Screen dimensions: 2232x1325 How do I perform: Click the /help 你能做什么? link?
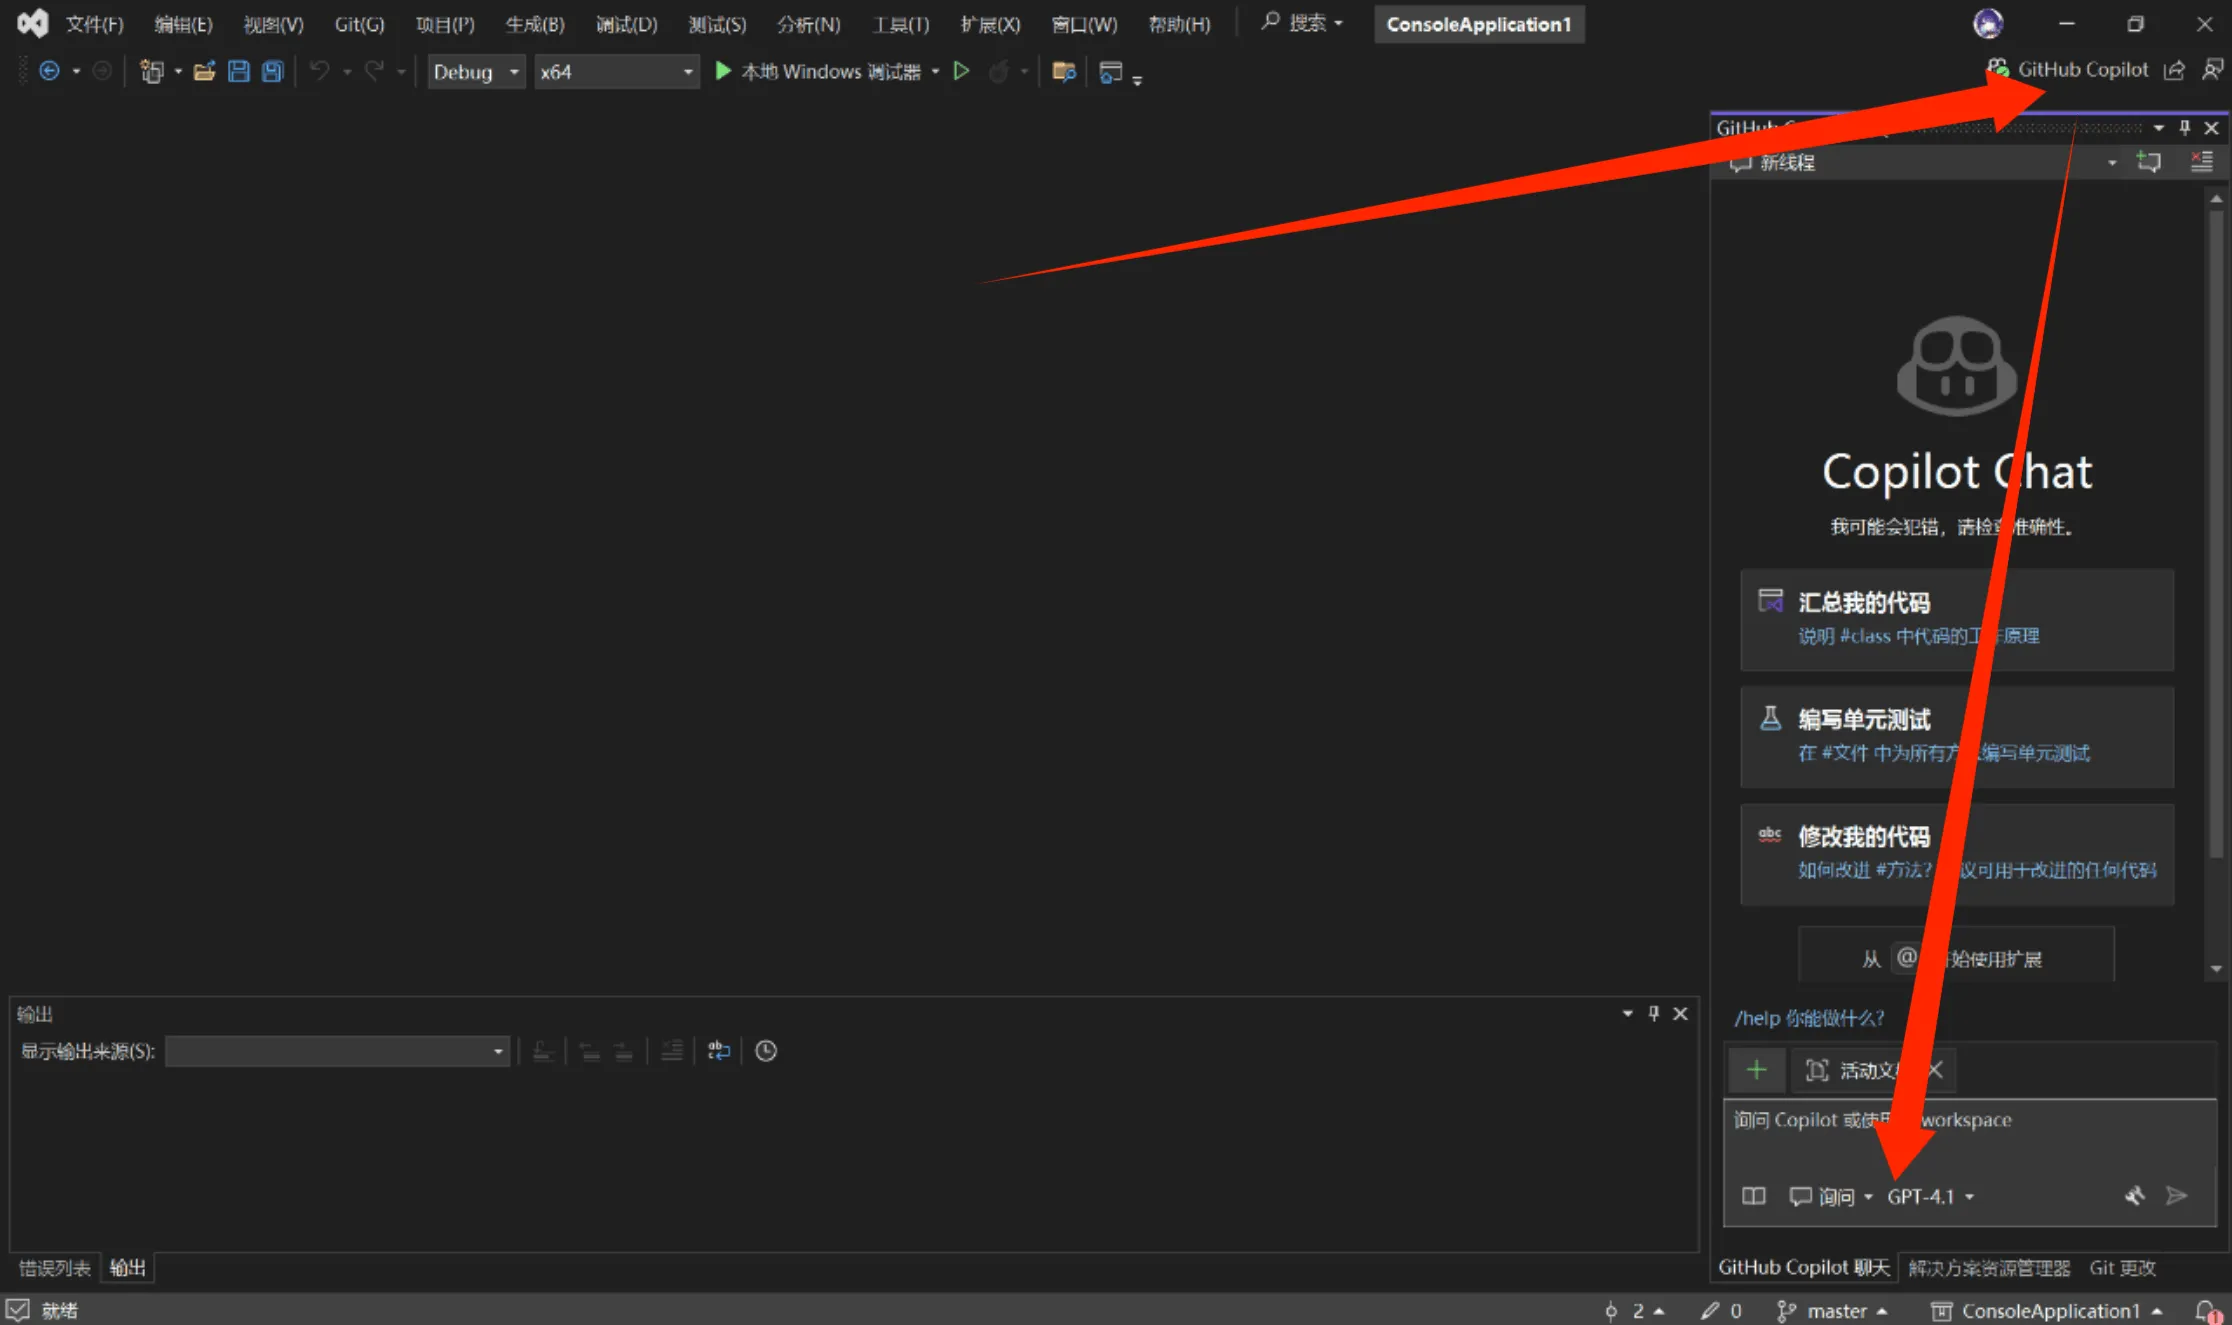1809,1018
